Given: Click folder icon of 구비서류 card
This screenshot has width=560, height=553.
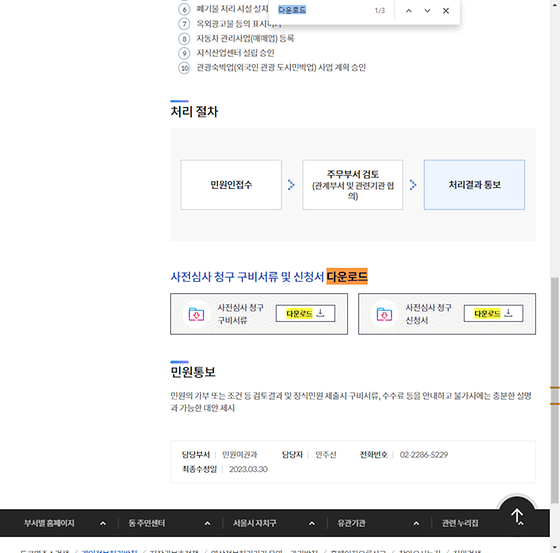Looking at the screenshot, I should tap(196, 314).
